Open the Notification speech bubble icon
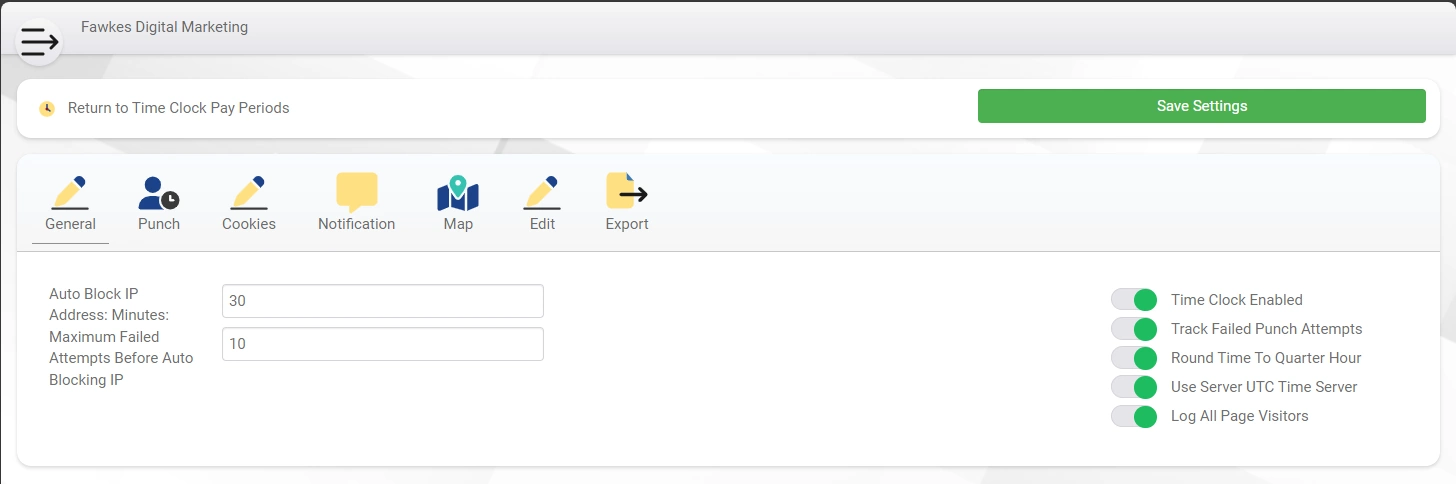1456x484 pixels. (357, 192)
